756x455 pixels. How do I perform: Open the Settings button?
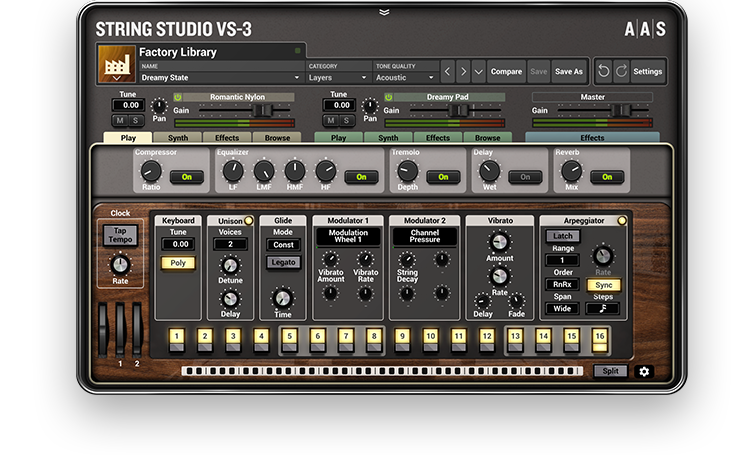pyautogui.click(x=648, y=71)
